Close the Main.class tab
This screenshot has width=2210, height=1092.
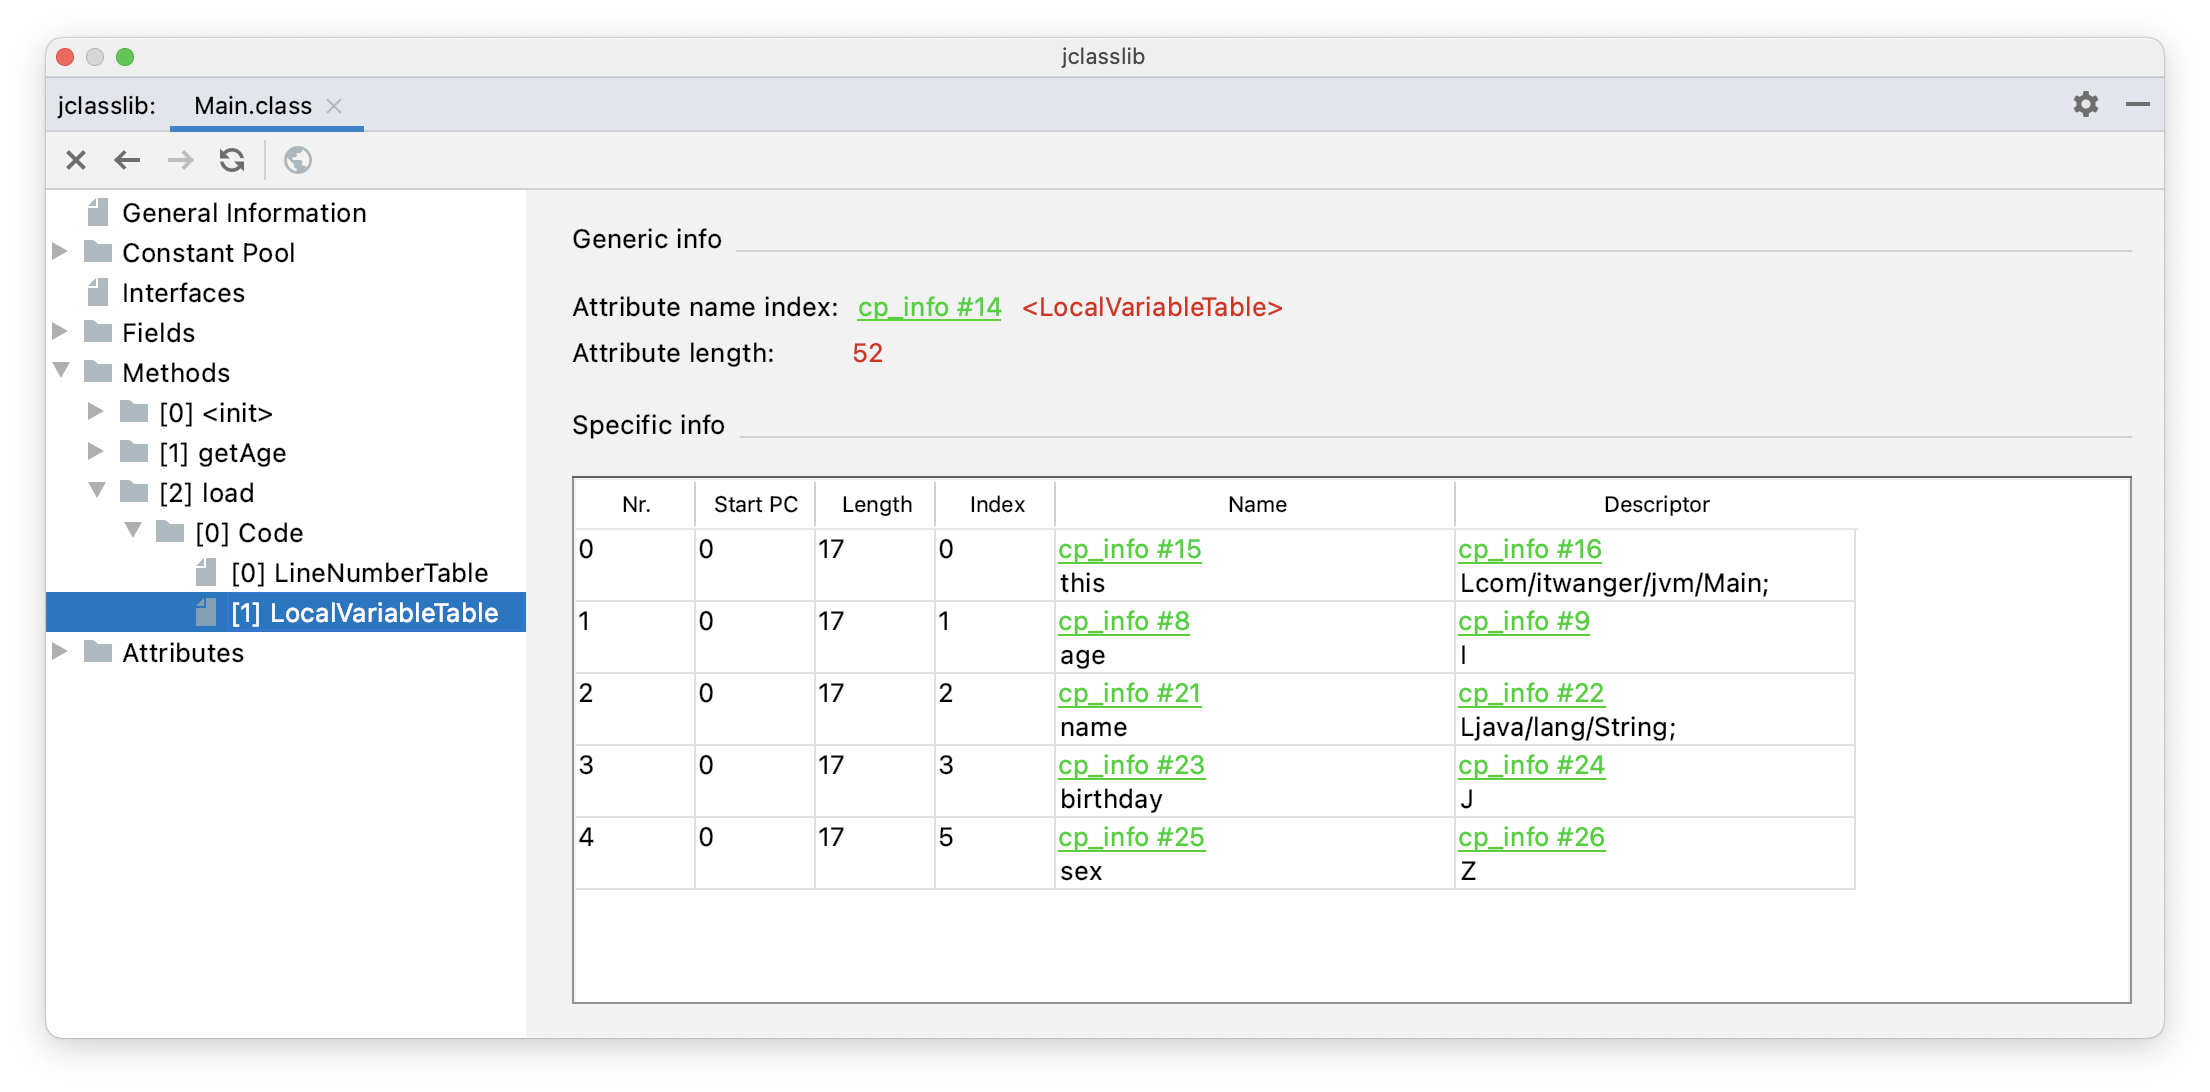click(335, 106)
